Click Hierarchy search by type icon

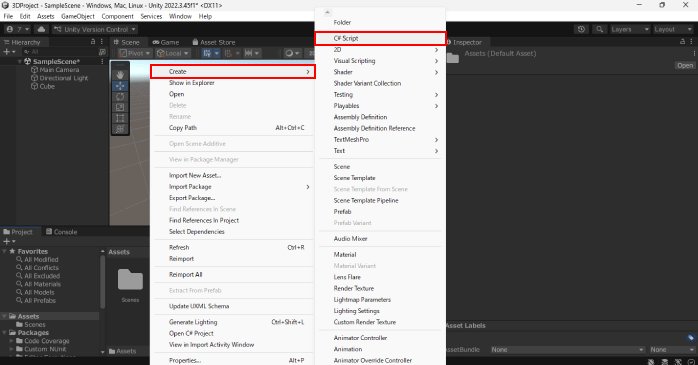click(102, 52)
